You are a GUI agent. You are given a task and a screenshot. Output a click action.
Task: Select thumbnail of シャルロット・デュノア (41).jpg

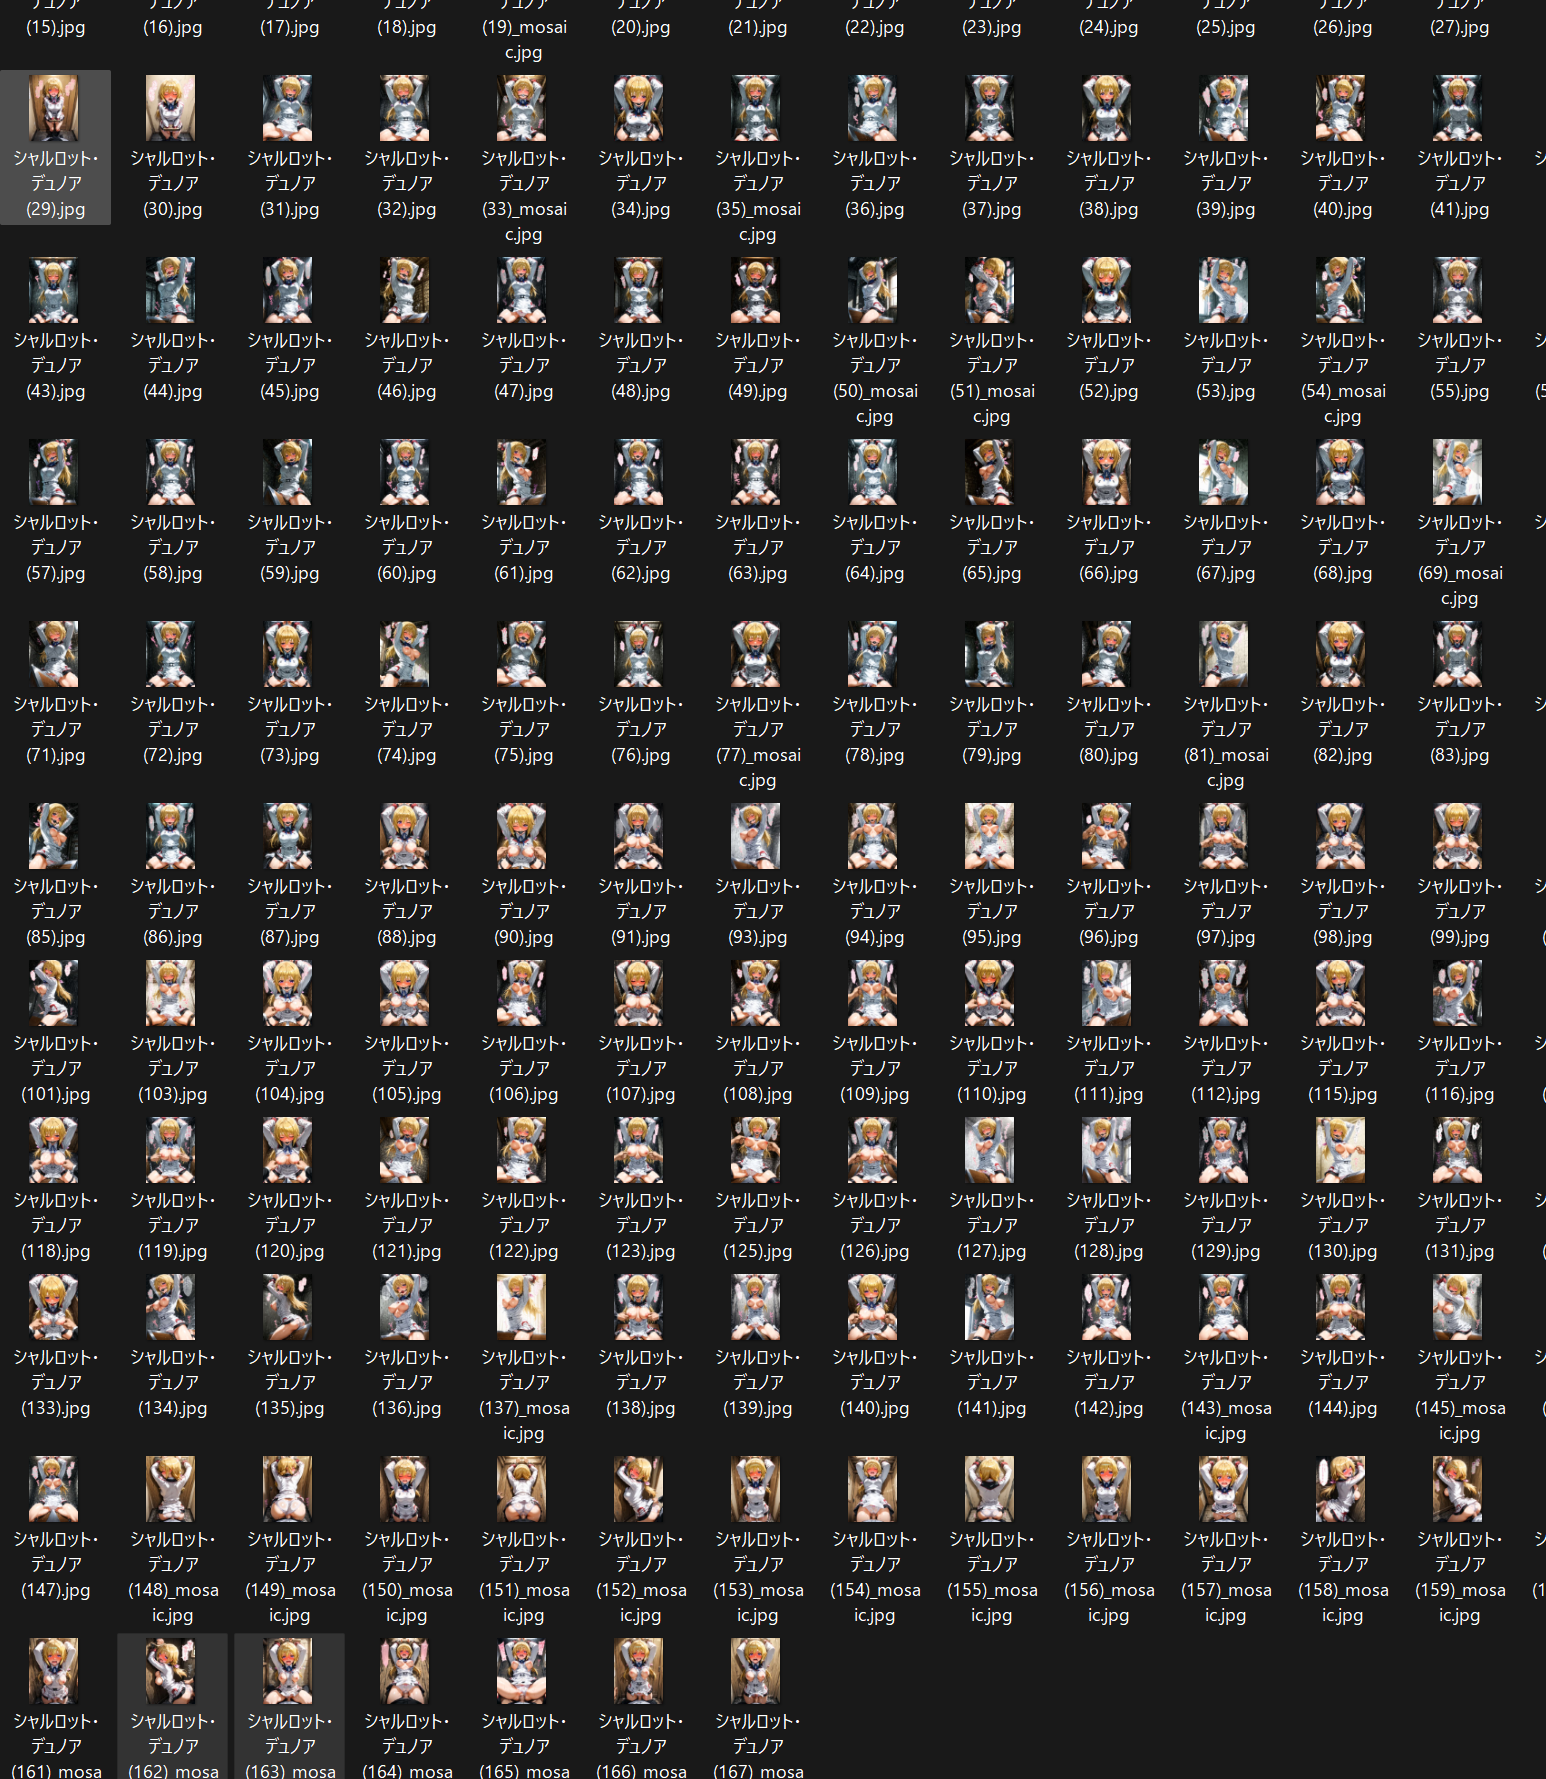point(1458,108)
